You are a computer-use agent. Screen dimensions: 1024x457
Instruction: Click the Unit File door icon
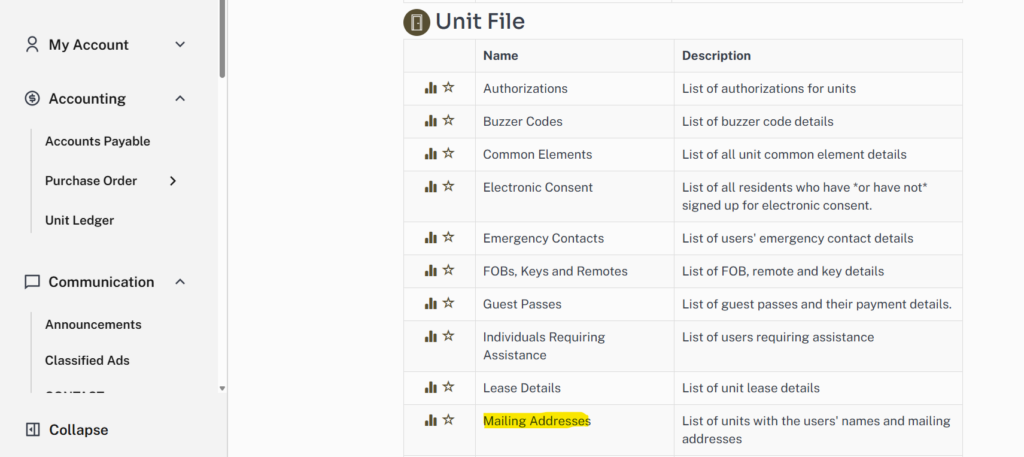pos(416,22)
